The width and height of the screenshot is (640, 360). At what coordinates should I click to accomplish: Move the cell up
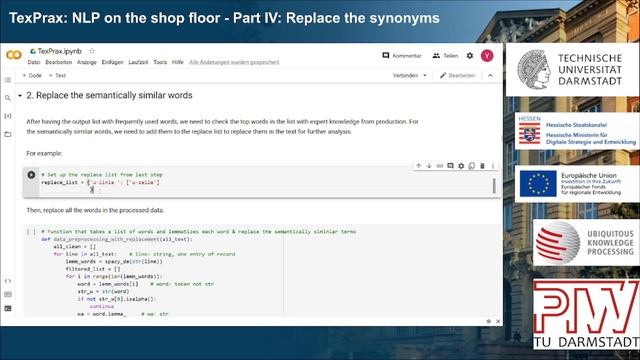(418, 166)
